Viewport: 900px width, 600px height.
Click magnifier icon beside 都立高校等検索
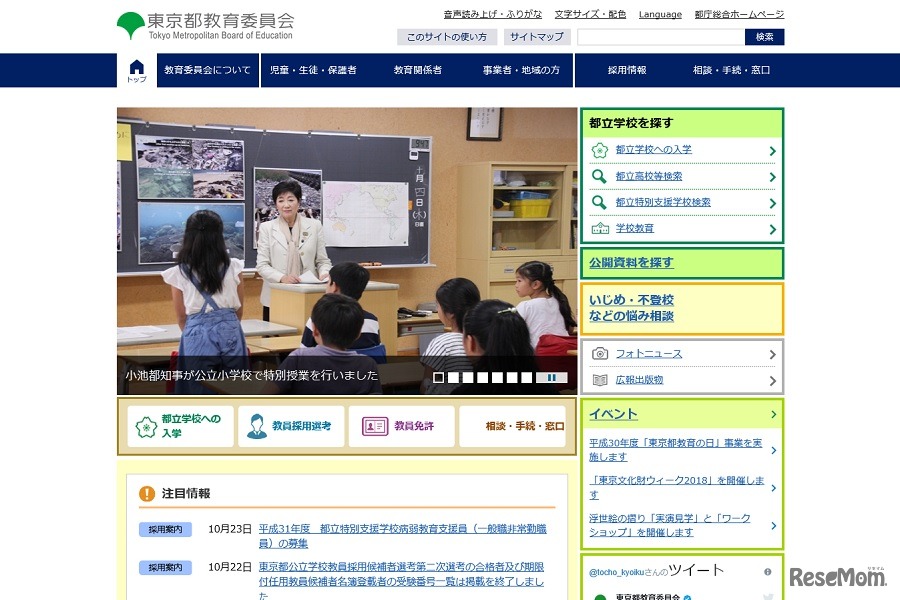click(599, 176)
